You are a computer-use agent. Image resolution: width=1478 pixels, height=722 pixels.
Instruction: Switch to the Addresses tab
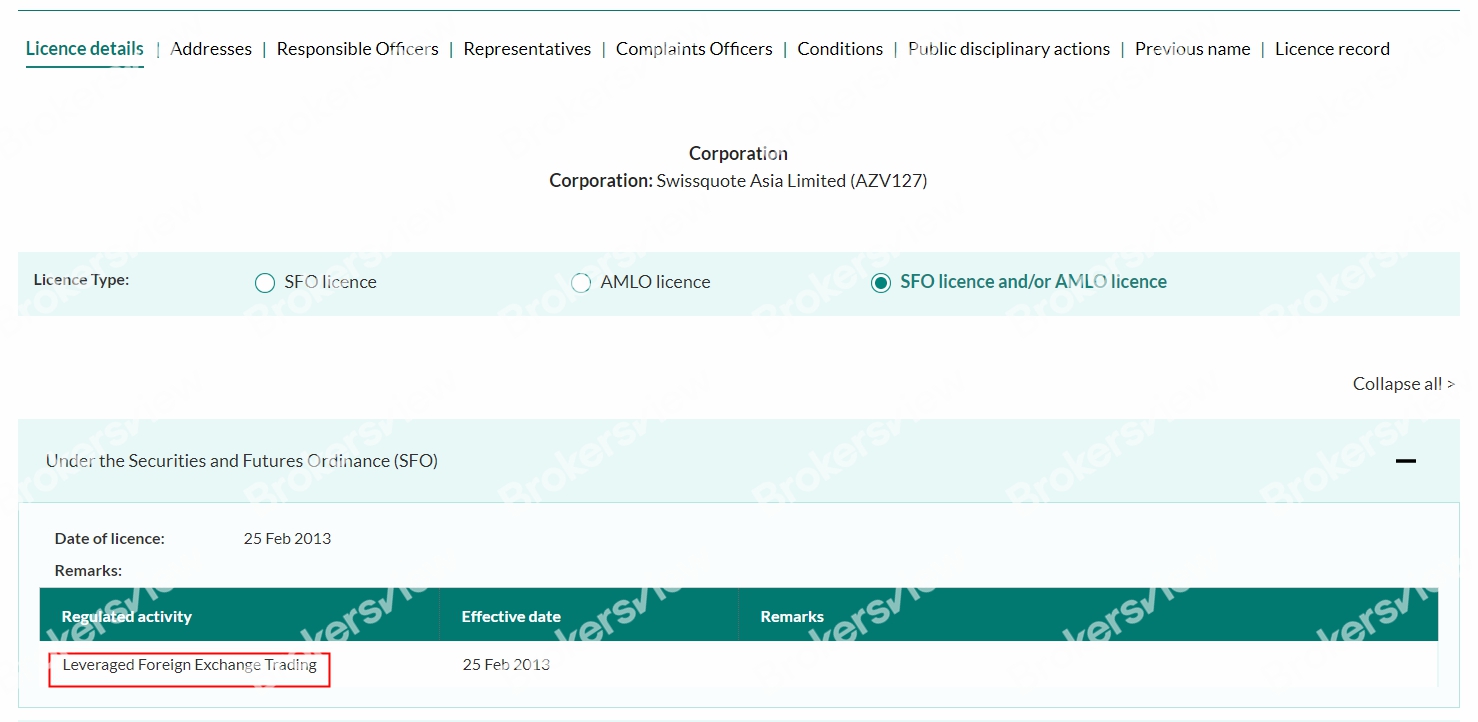(211, 49)
